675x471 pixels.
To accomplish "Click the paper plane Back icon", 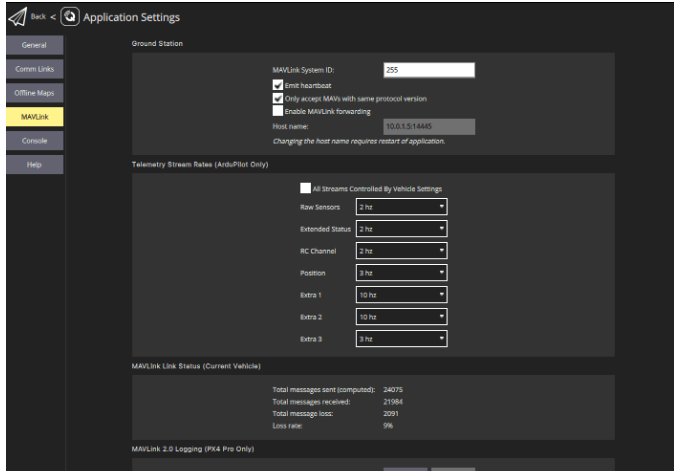I will click(17, 17).
